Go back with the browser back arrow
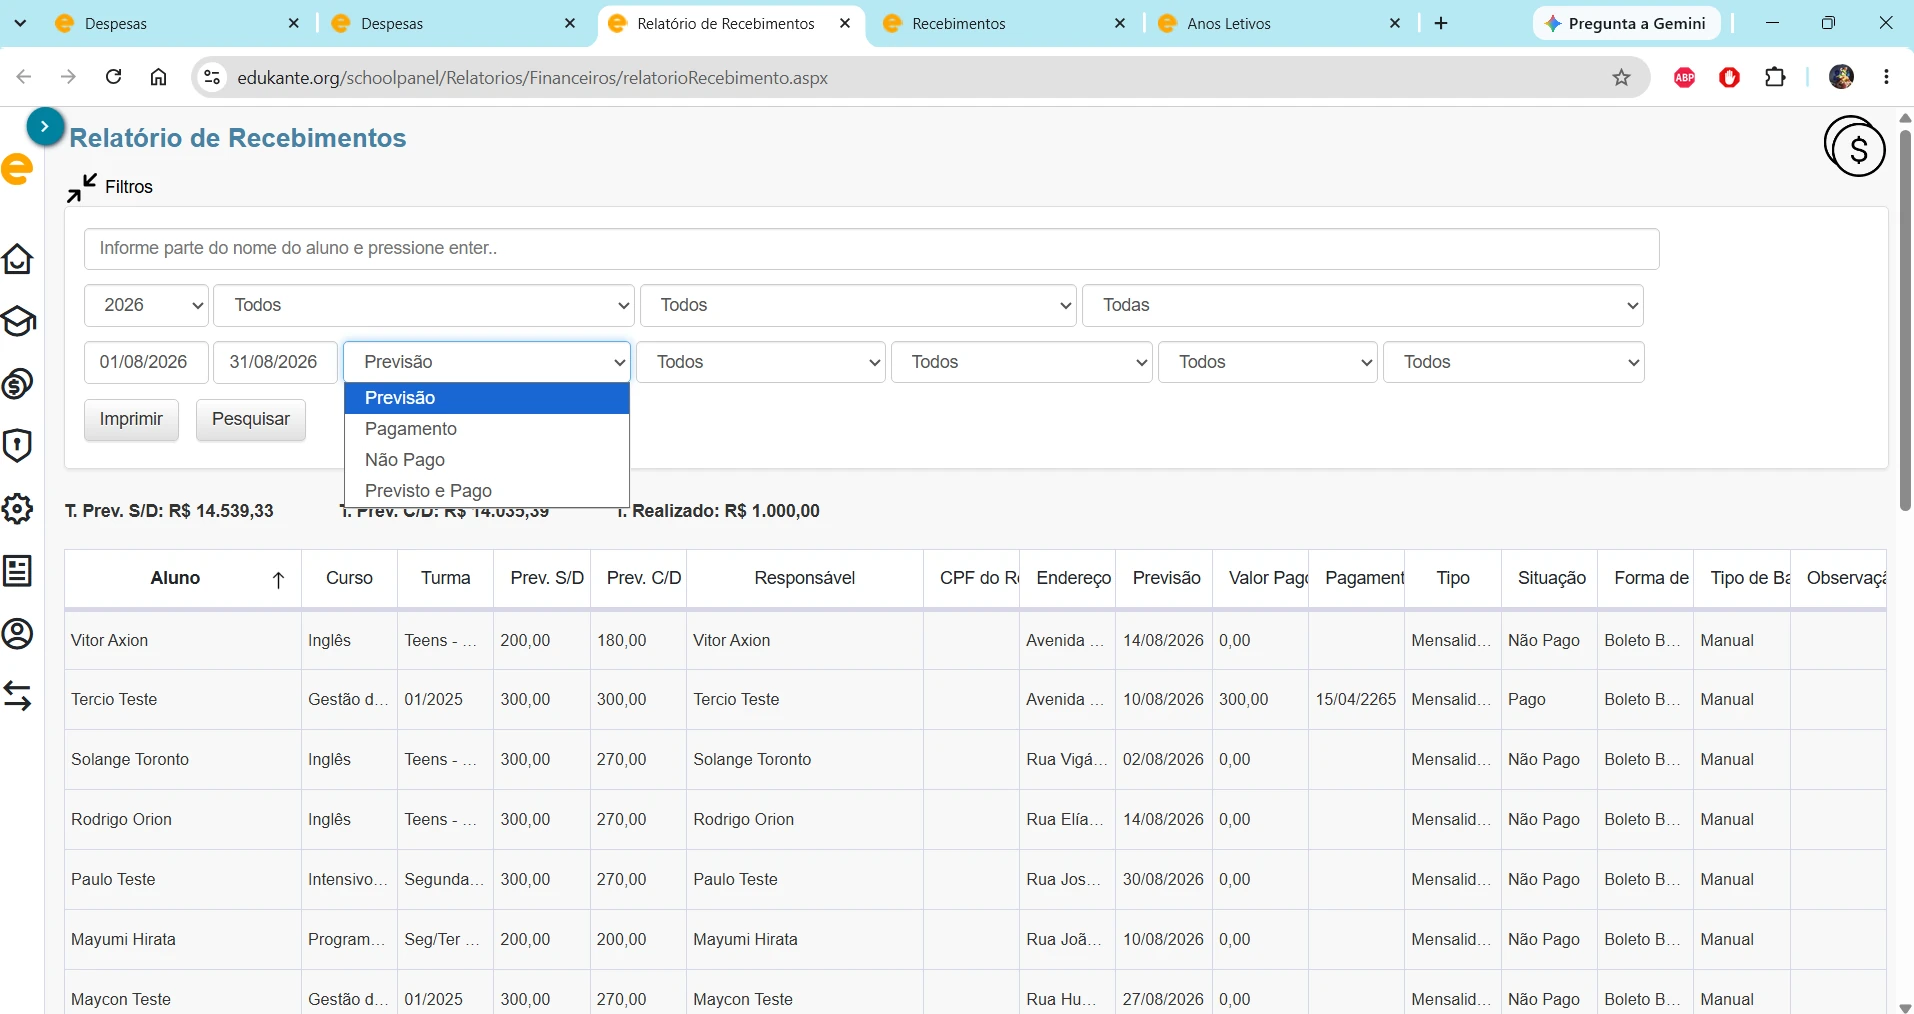The width and height of the screenshot is (1914, 1014). click(25, 77)
